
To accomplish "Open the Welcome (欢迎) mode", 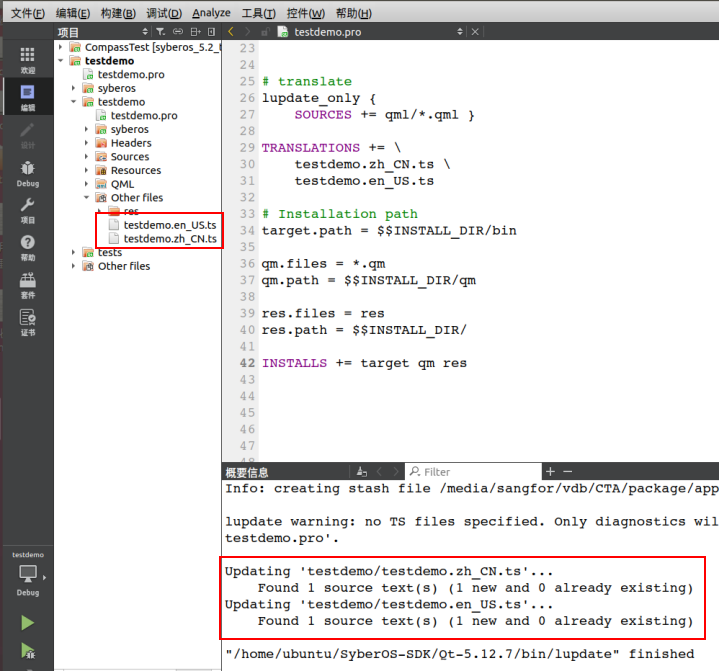I will click(x=27, y=59).
